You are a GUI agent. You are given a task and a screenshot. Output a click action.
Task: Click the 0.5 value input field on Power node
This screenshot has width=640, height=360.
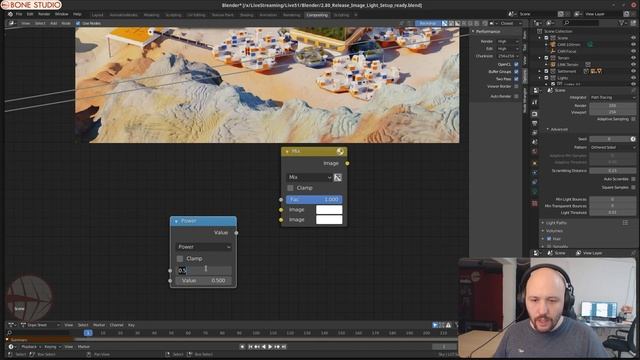[203, 270]
